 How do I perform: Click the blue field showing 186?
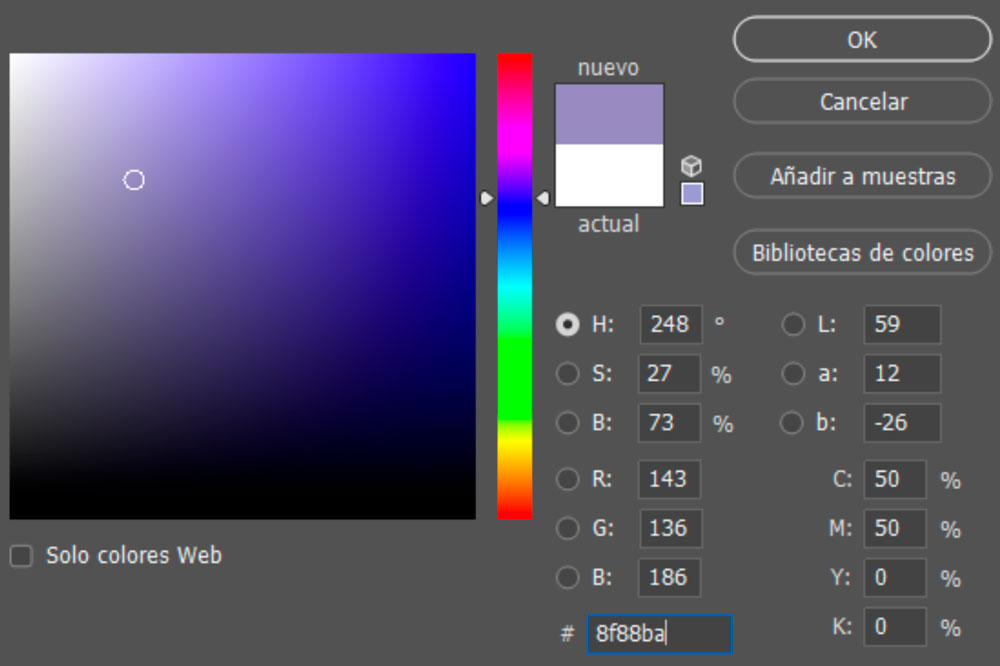coord(670,577)
